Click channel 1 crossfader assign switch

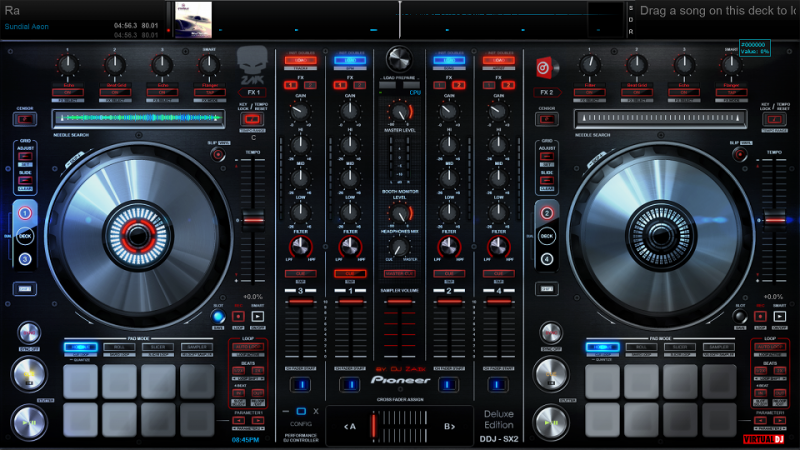pyautogui.click(x=350, y=384)
